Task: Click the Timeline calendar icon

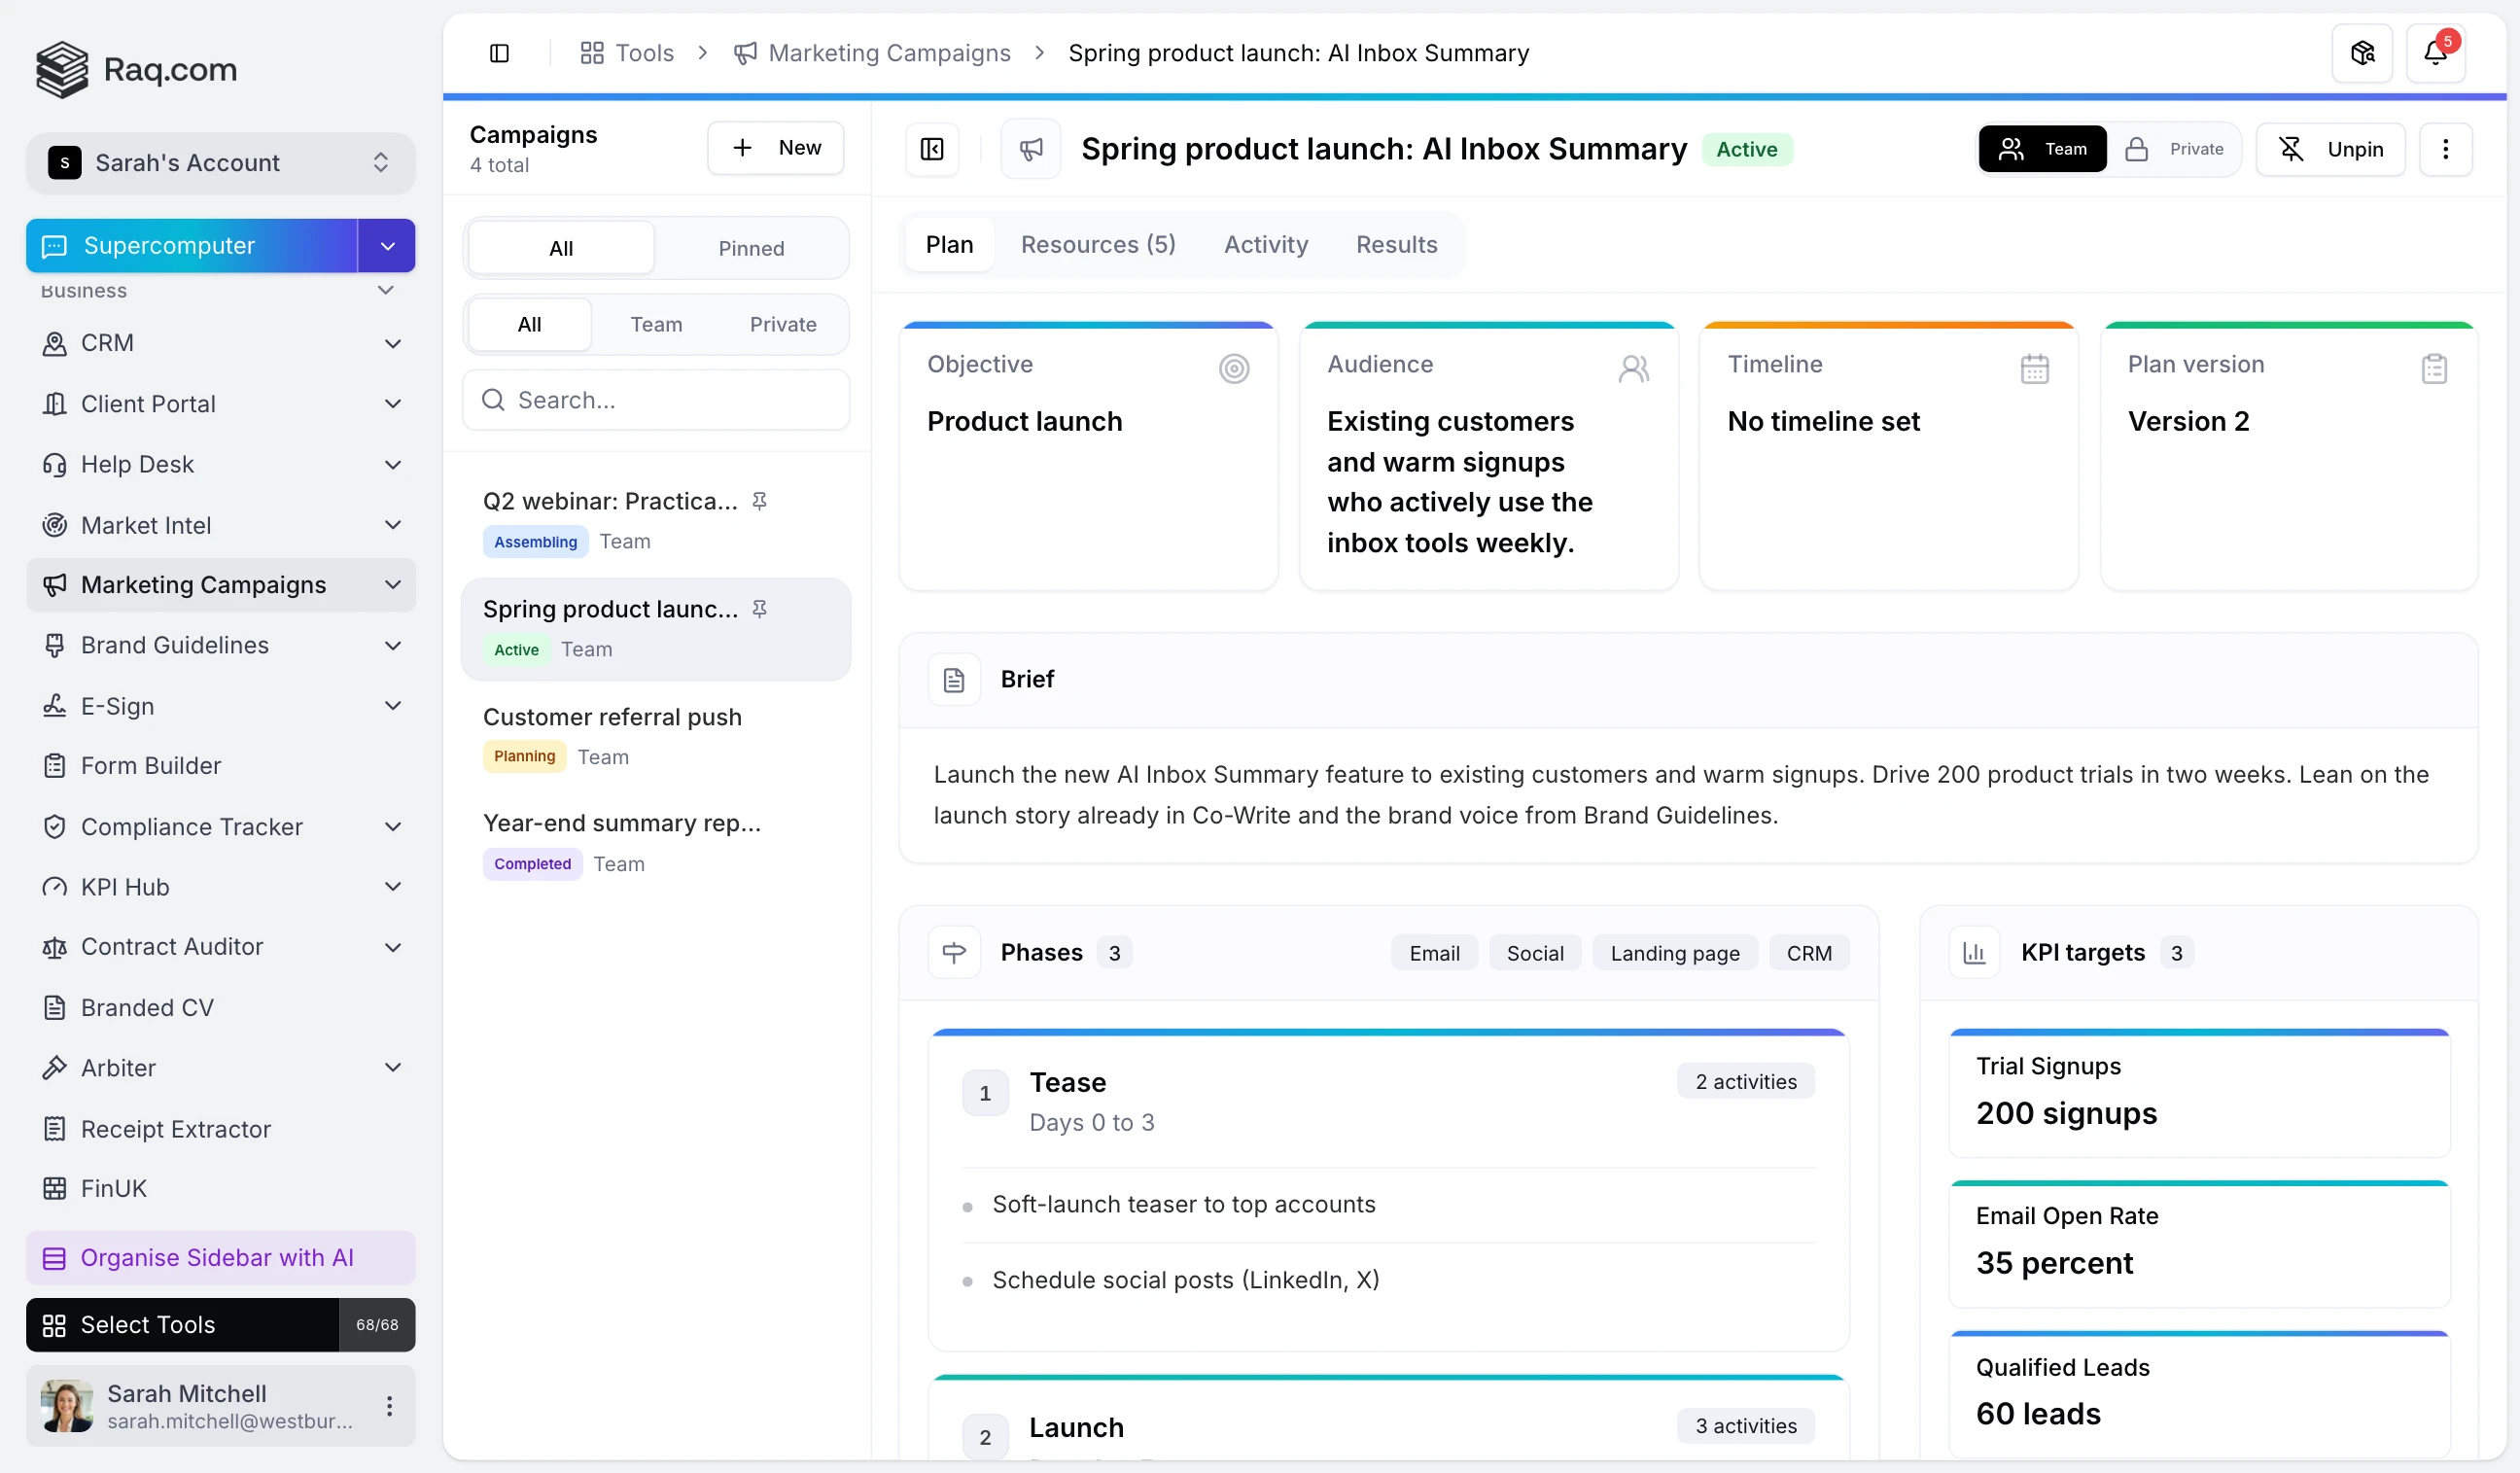Action: pos(2034,369)
